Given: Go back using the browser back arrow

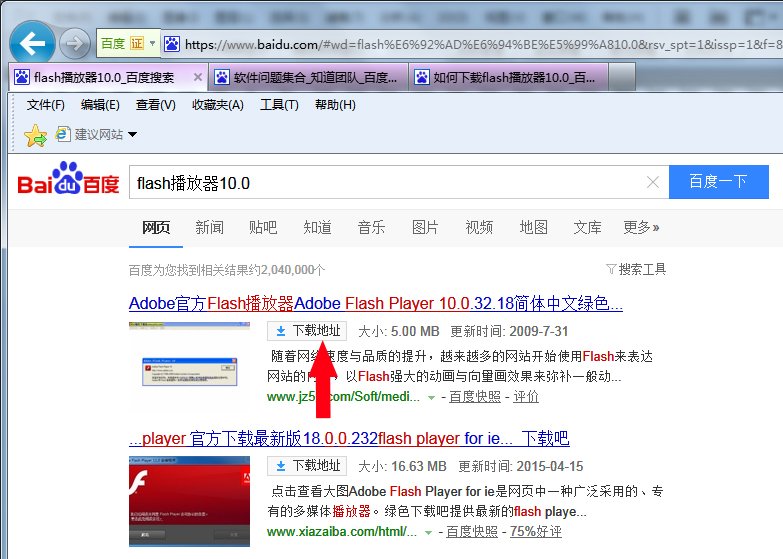Looking at the screenshot, I should (32, 43).
